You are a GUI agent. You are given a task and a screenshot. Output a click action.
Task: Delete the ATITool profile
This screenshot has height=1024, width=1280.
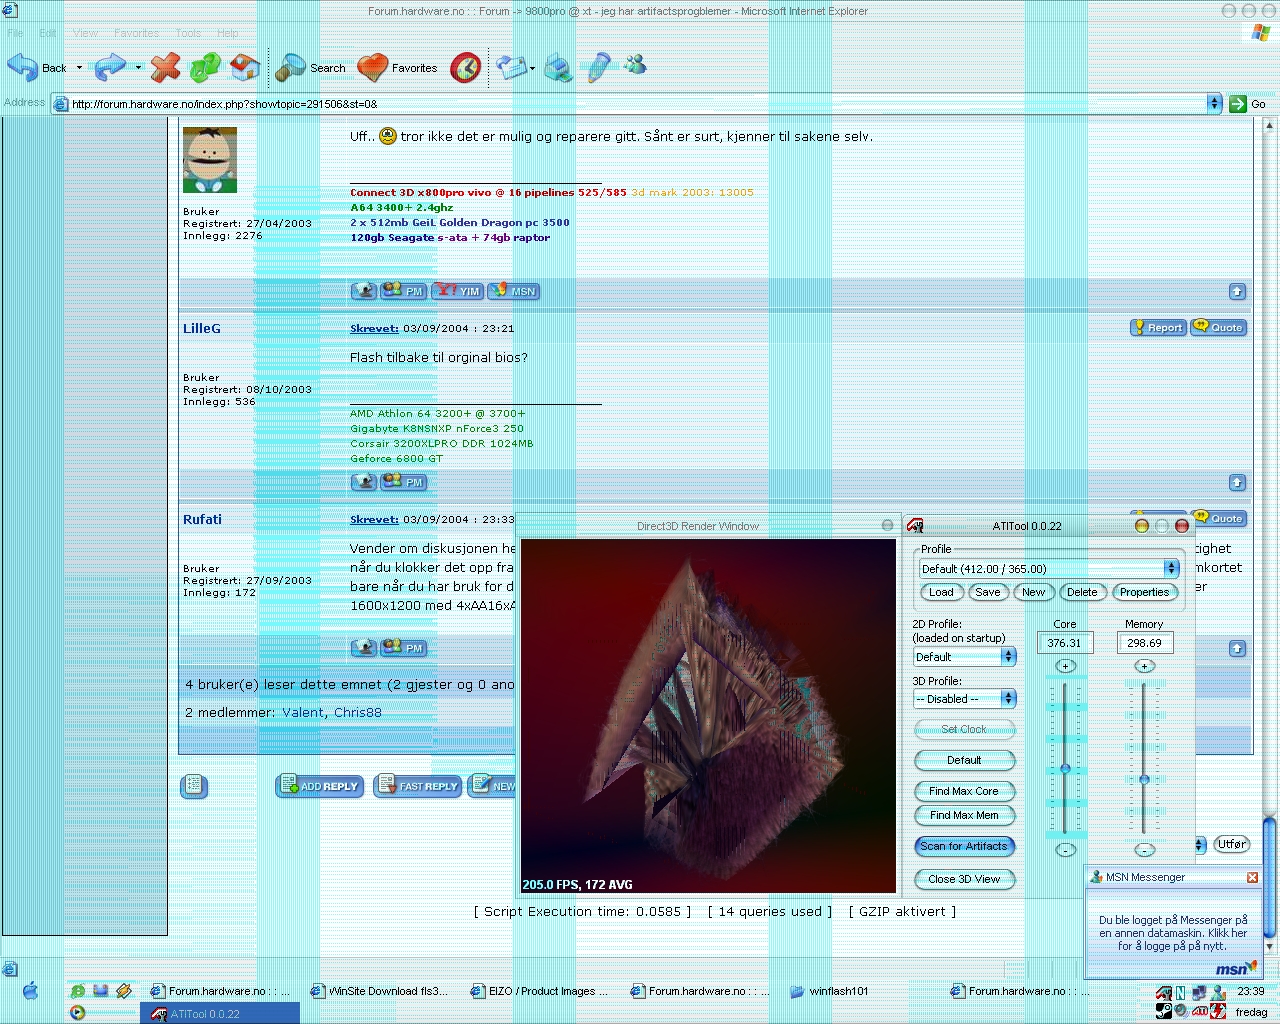tap(1082, 592)
